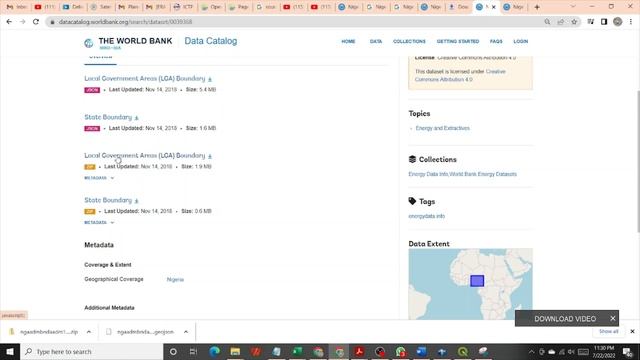640x360 pixels.
Task: Download the ZIP State Boundary file
Action: tap(137, 200)
